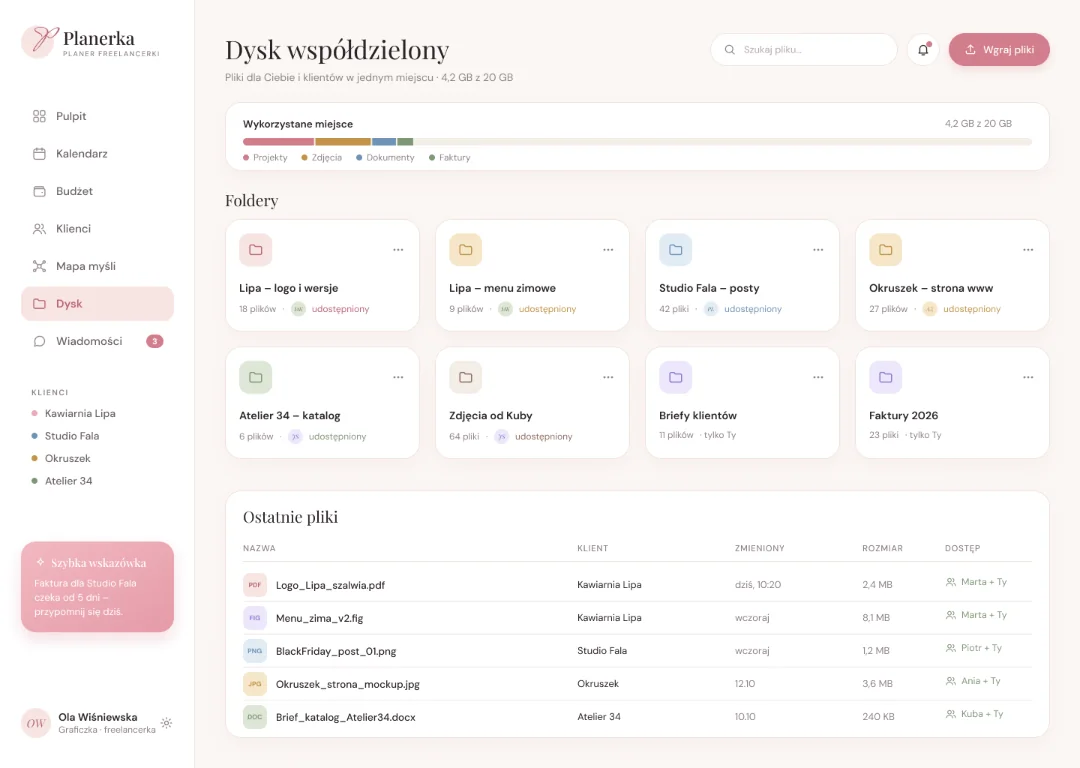The image size is (1080, 768).
Task: Open file Menu_zima_v2.fig
Action: click(320, 619)
